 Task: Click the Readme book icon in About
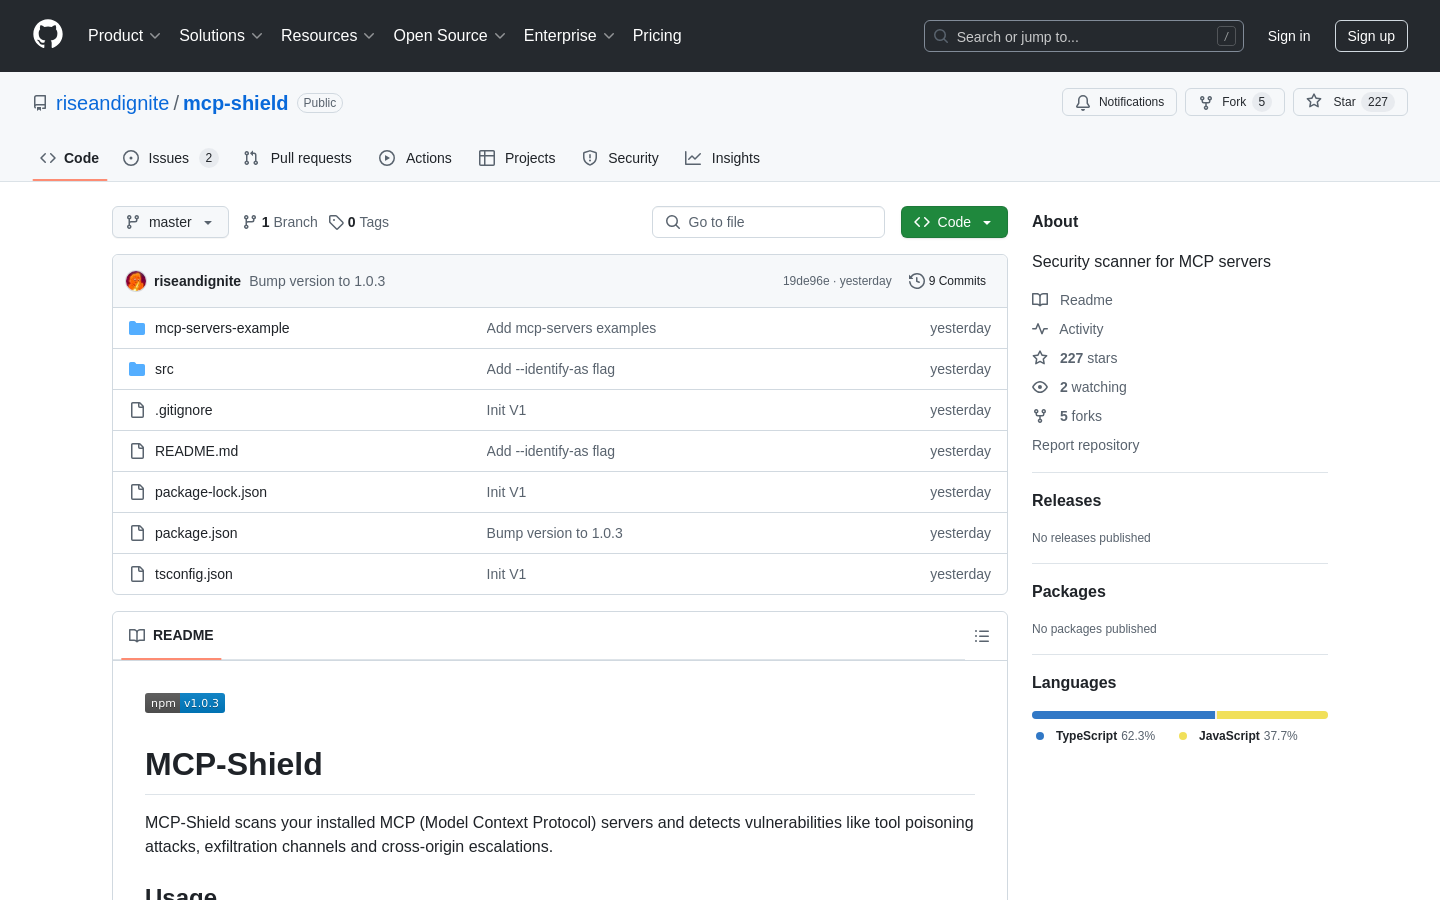pos(1040,300)
